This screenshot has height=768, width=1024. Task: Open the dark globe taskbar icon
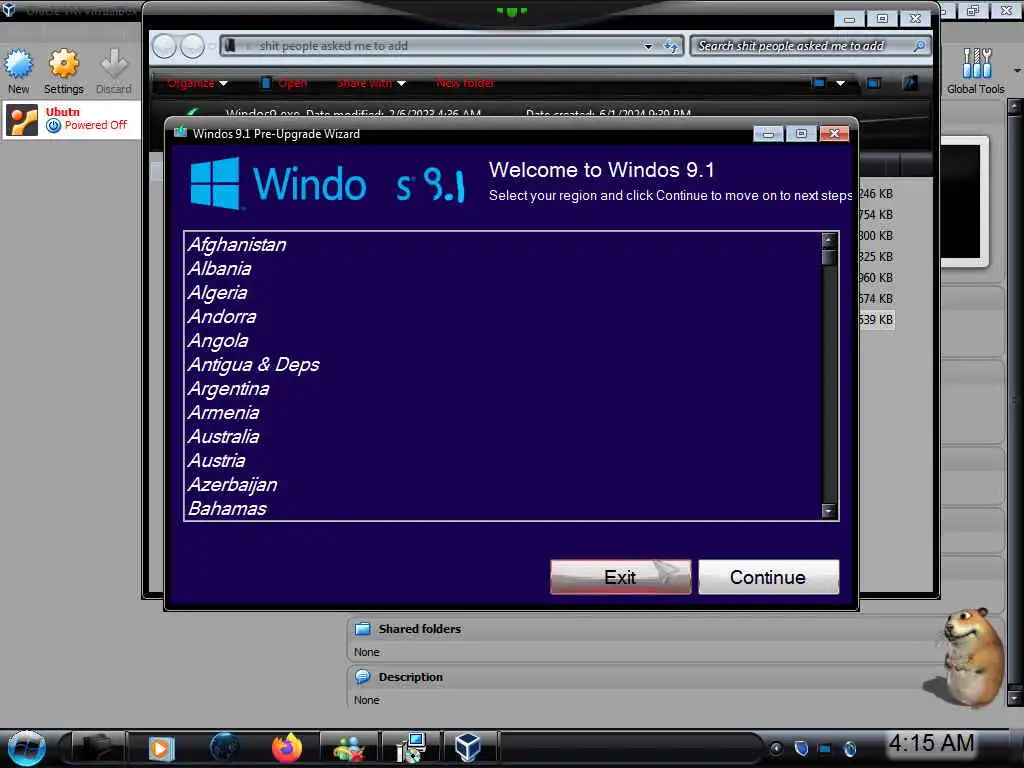(224, 747)
